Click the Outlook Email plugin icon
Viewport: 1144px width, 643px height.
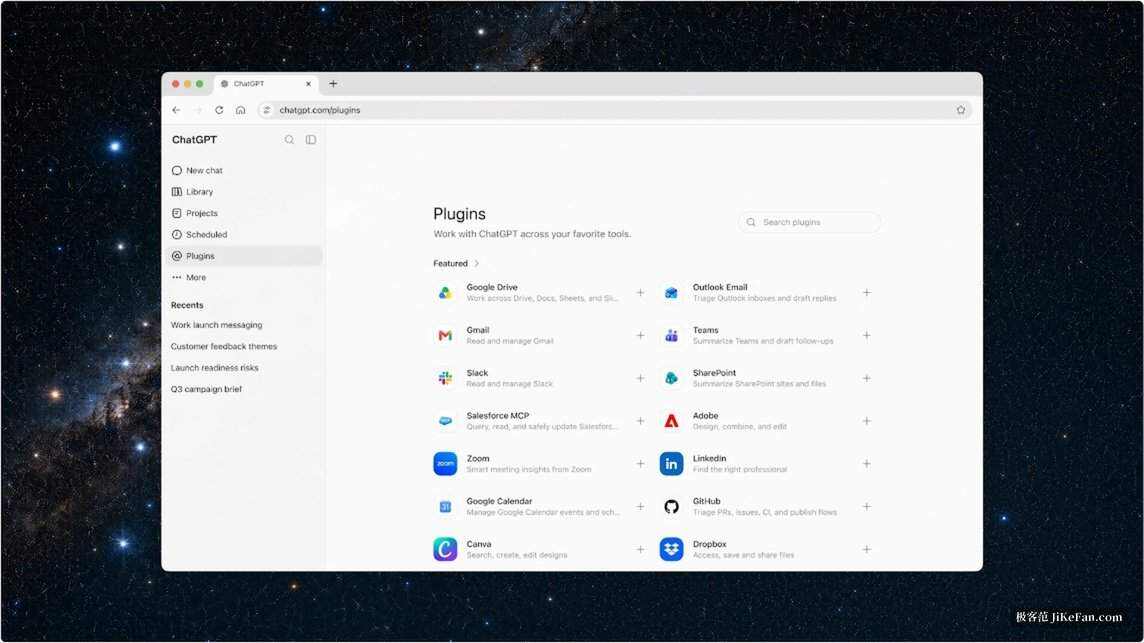coord(671,293)
